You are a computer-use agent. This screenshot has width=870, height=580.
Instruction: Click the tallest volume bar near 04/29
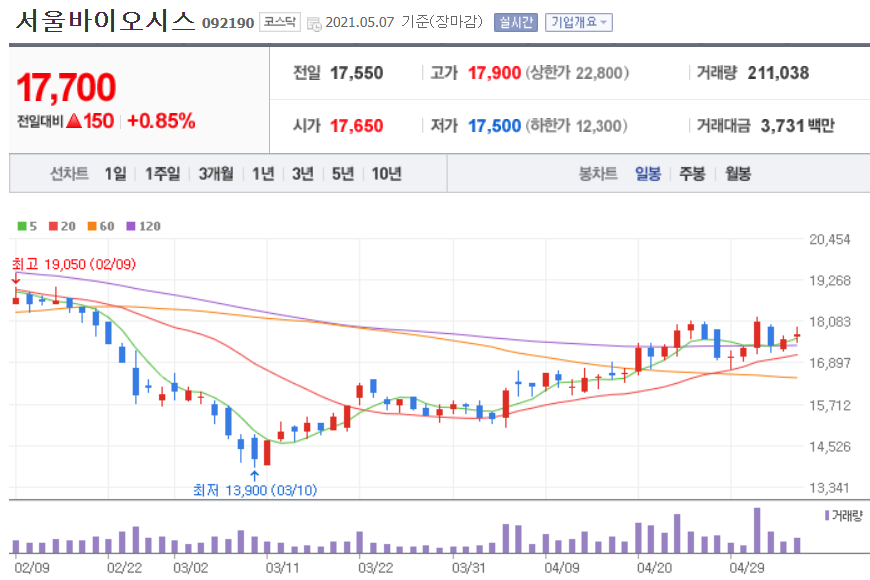[757, 530]
